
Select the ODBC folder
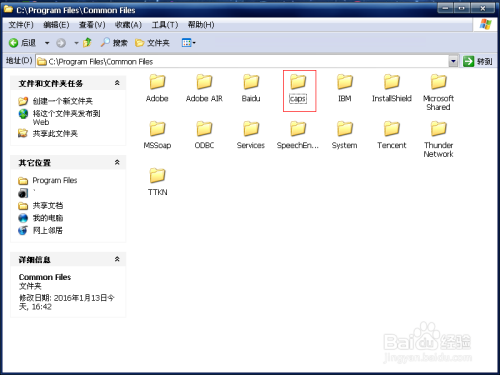click(x=204, y=135)
